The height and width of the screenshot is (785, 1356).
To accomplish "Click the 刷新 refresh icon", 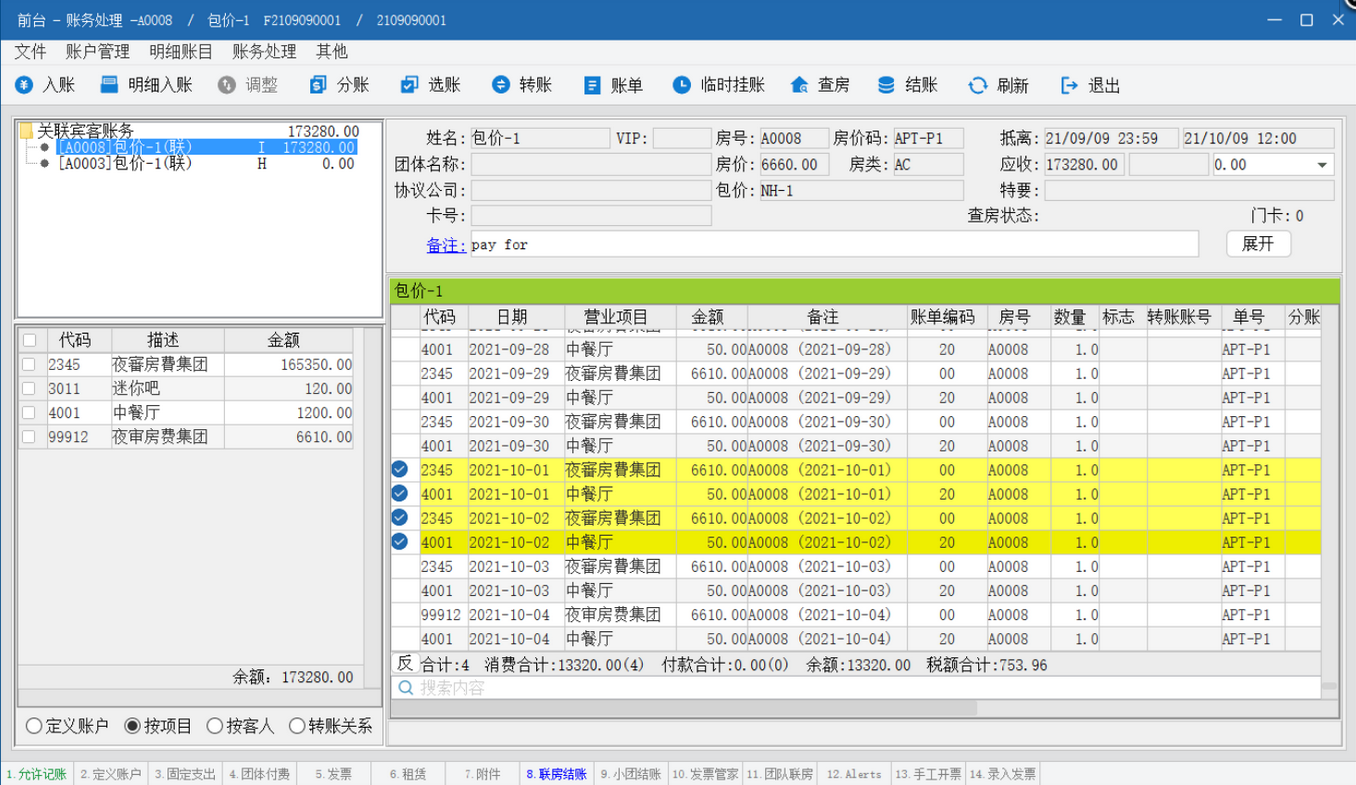I will tap(977, 85).
